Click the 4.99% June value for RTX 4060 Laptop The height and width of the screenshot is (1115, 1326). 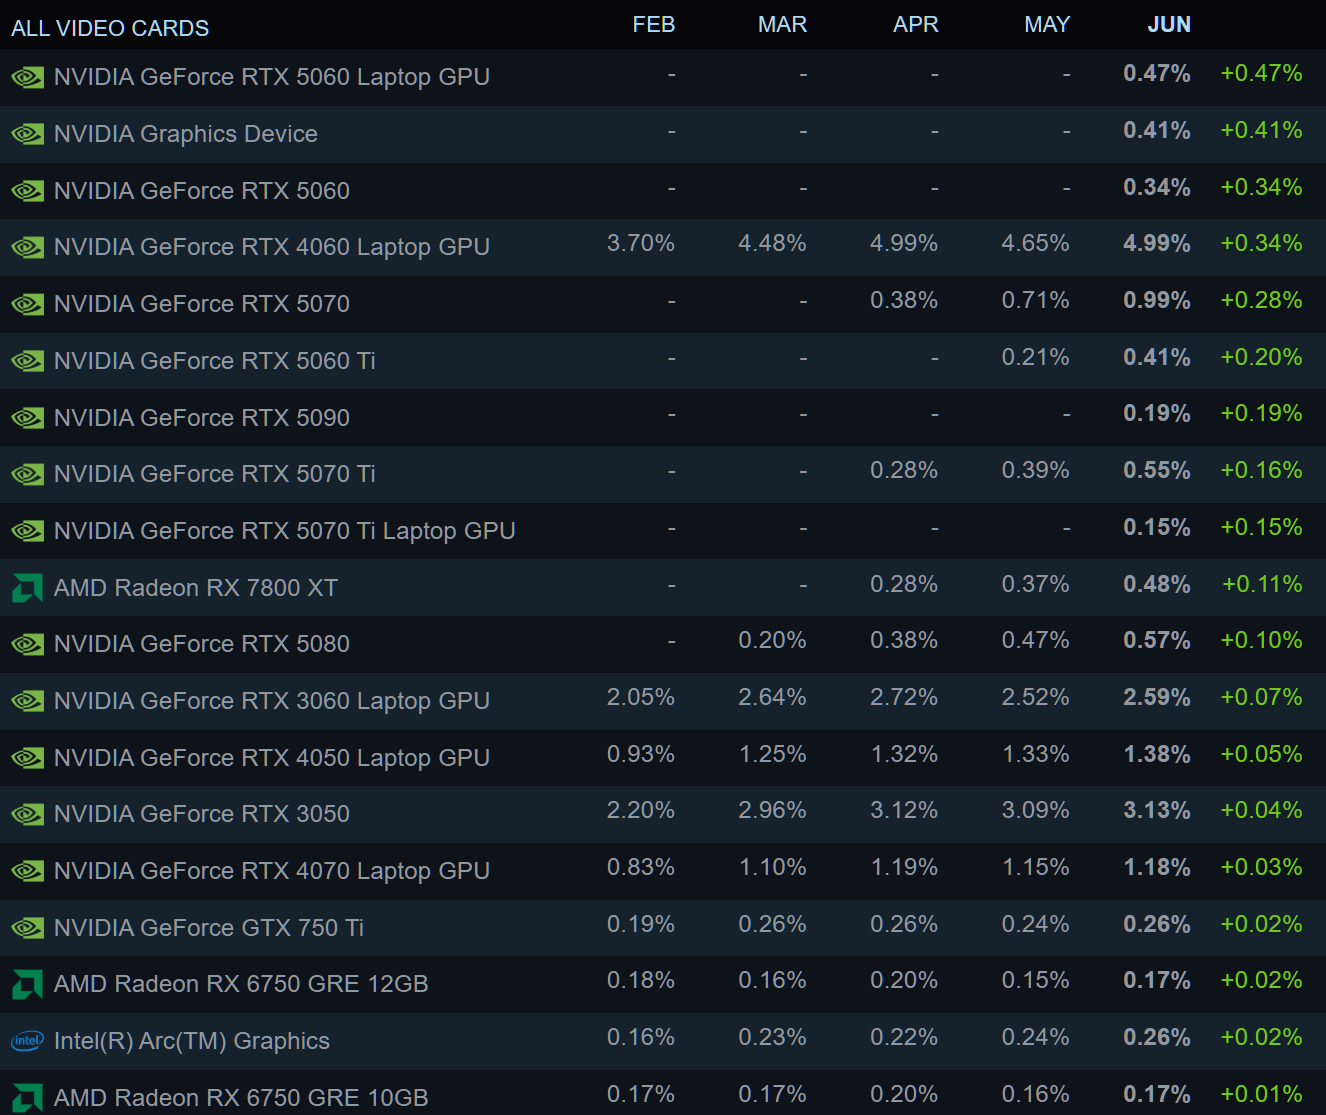coord(1156,244)
